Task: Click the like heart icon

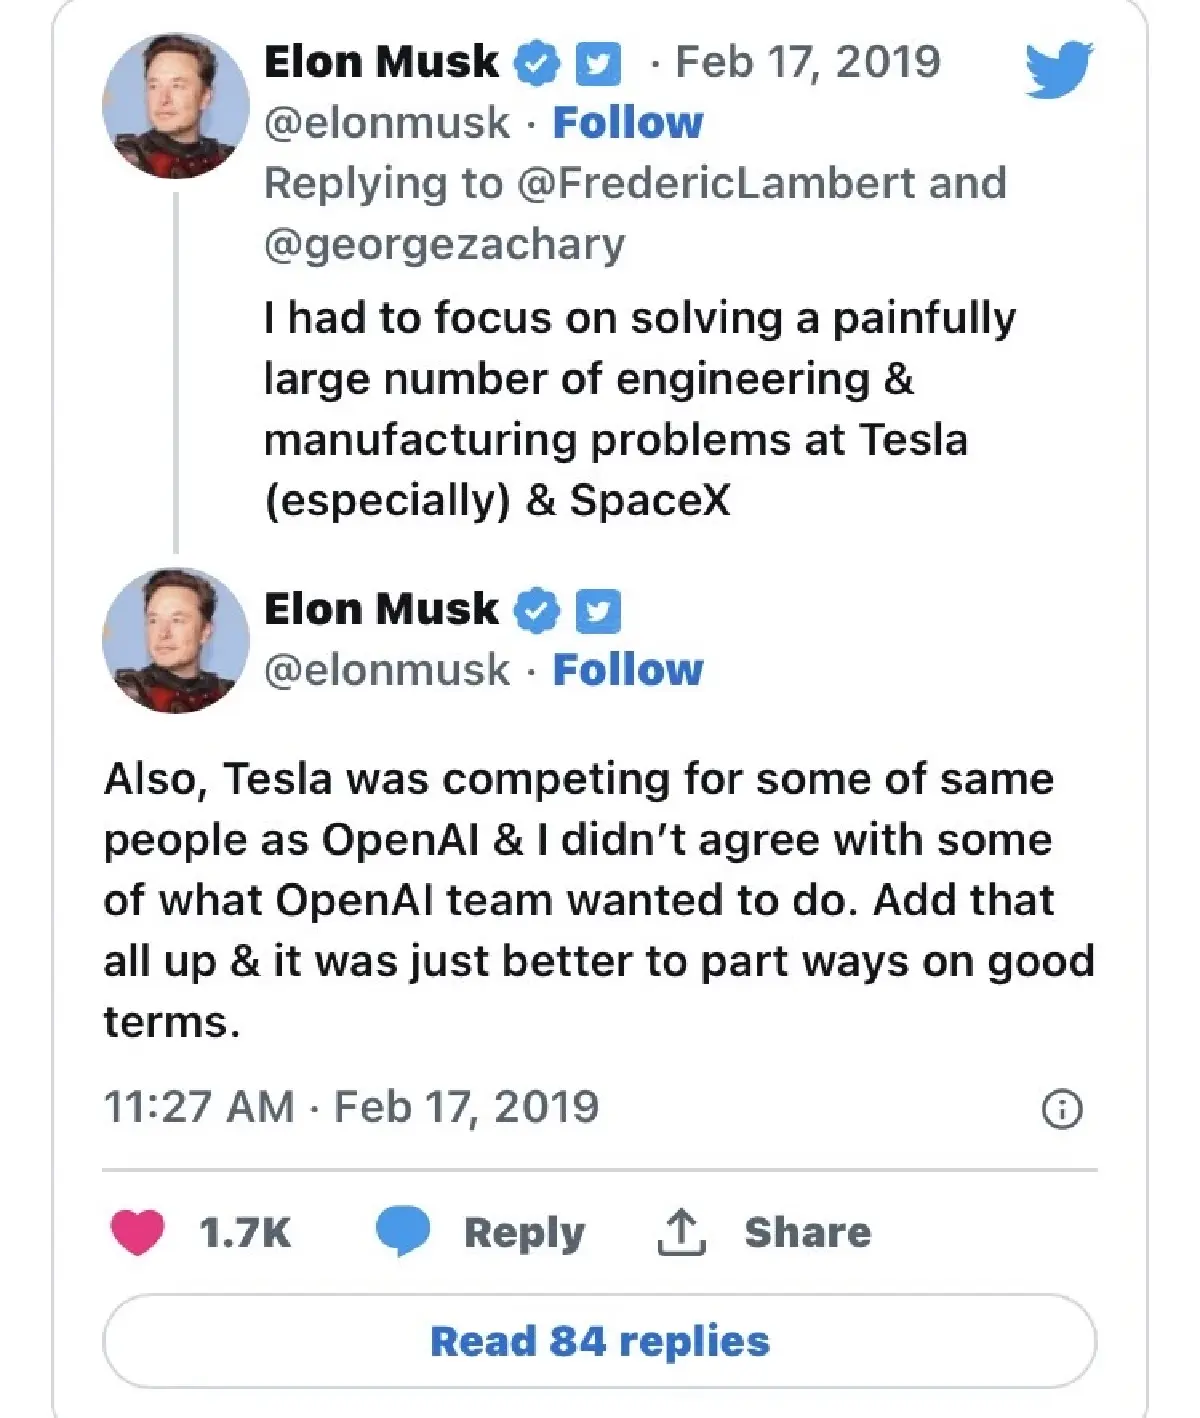Action: pos(137,1232)
